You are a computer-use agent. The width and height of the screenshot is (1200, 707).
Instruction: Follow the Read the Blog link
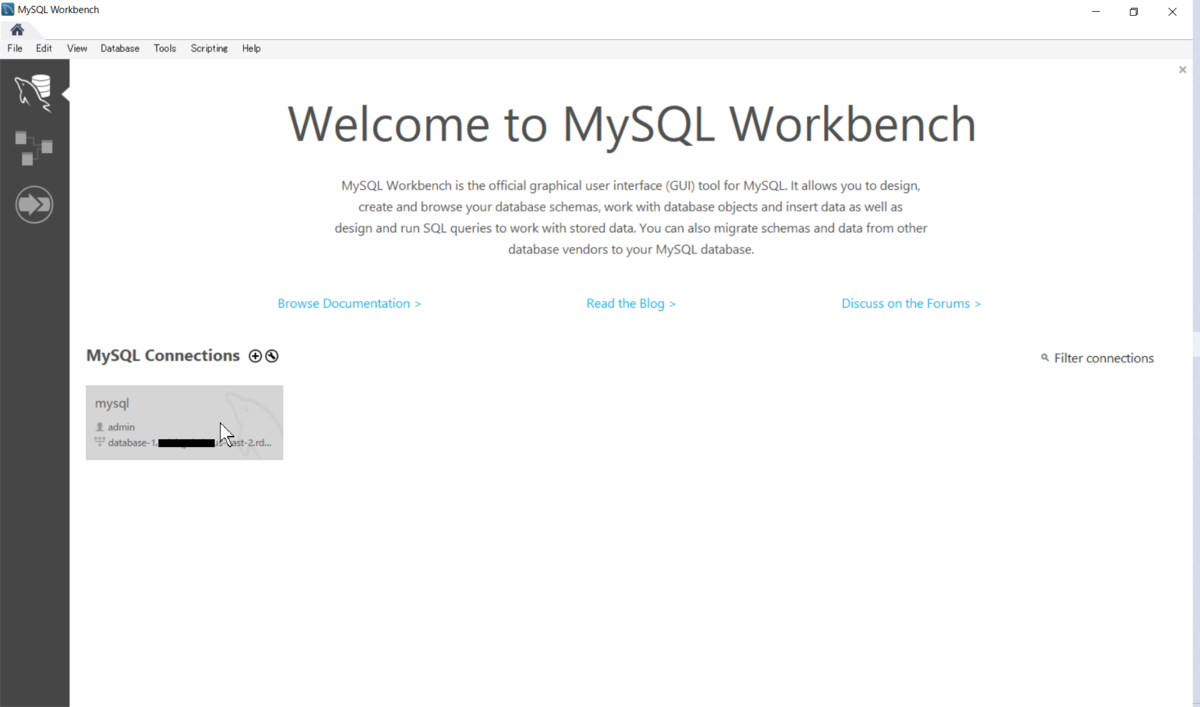point(631,303)
